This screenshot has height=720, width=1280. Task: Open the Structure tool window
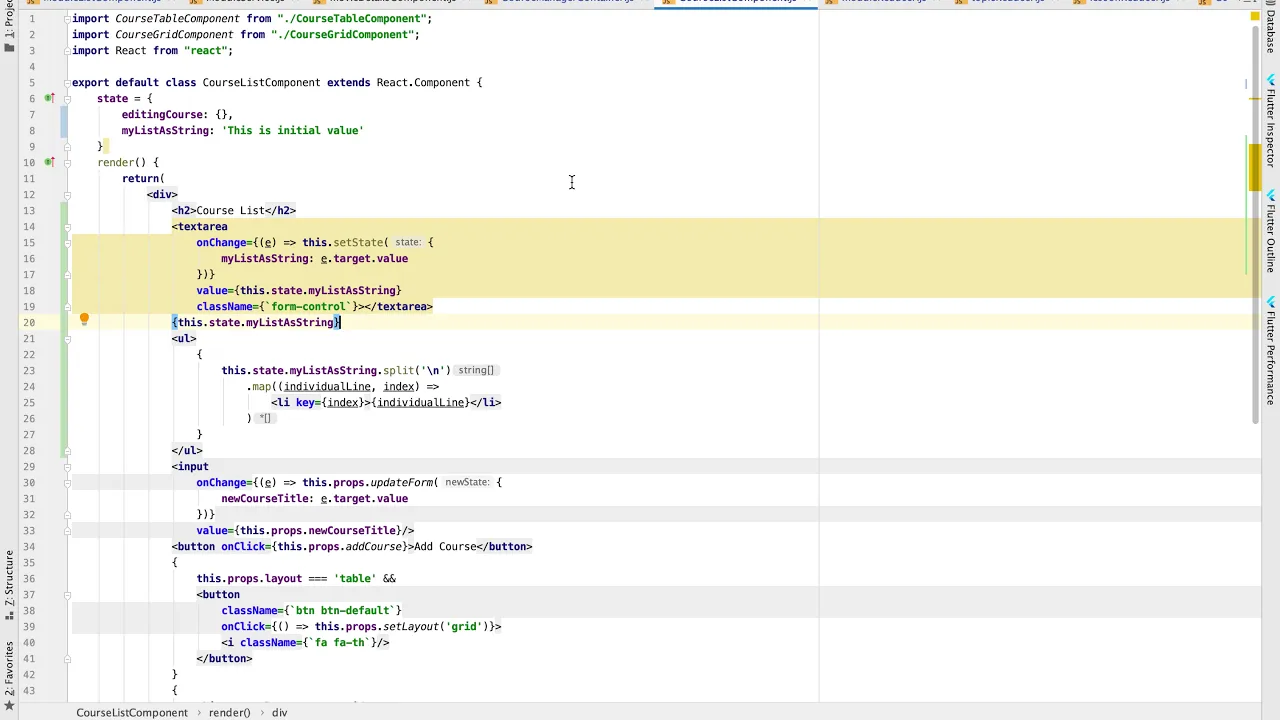pyautogui.click(x=9, y=586)
